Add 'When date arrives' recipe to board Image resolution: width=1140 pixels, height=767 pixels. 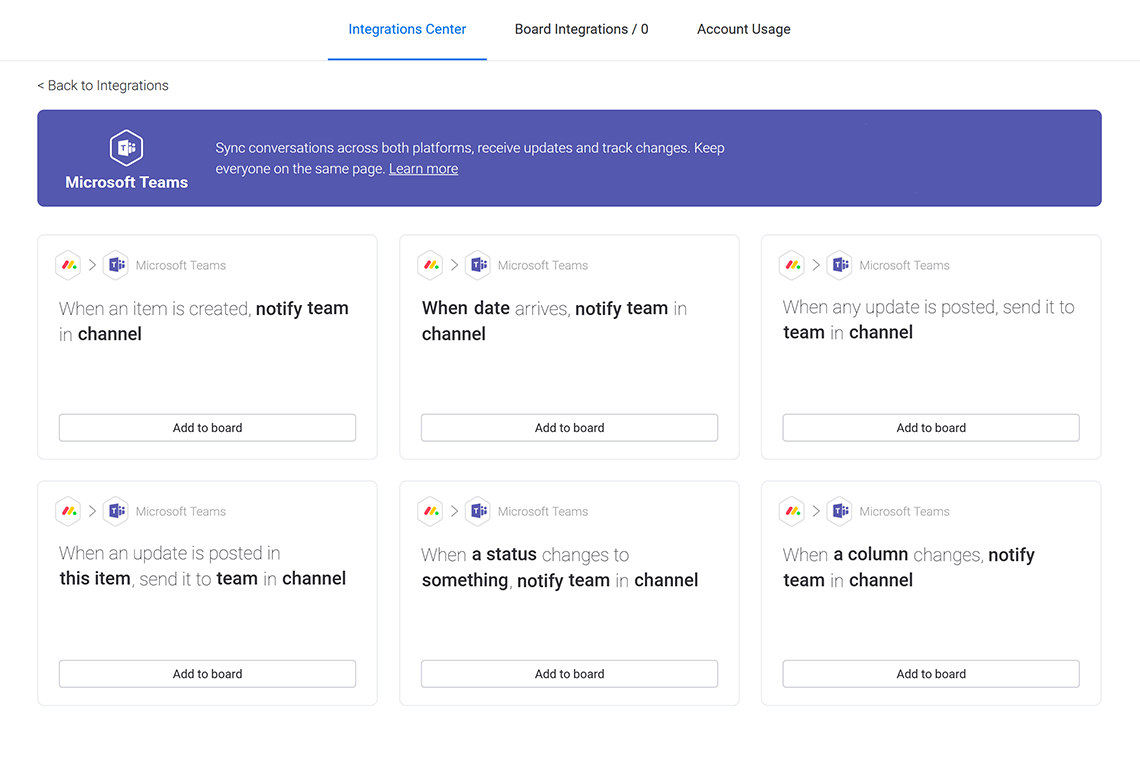click(x=569, y=427)
